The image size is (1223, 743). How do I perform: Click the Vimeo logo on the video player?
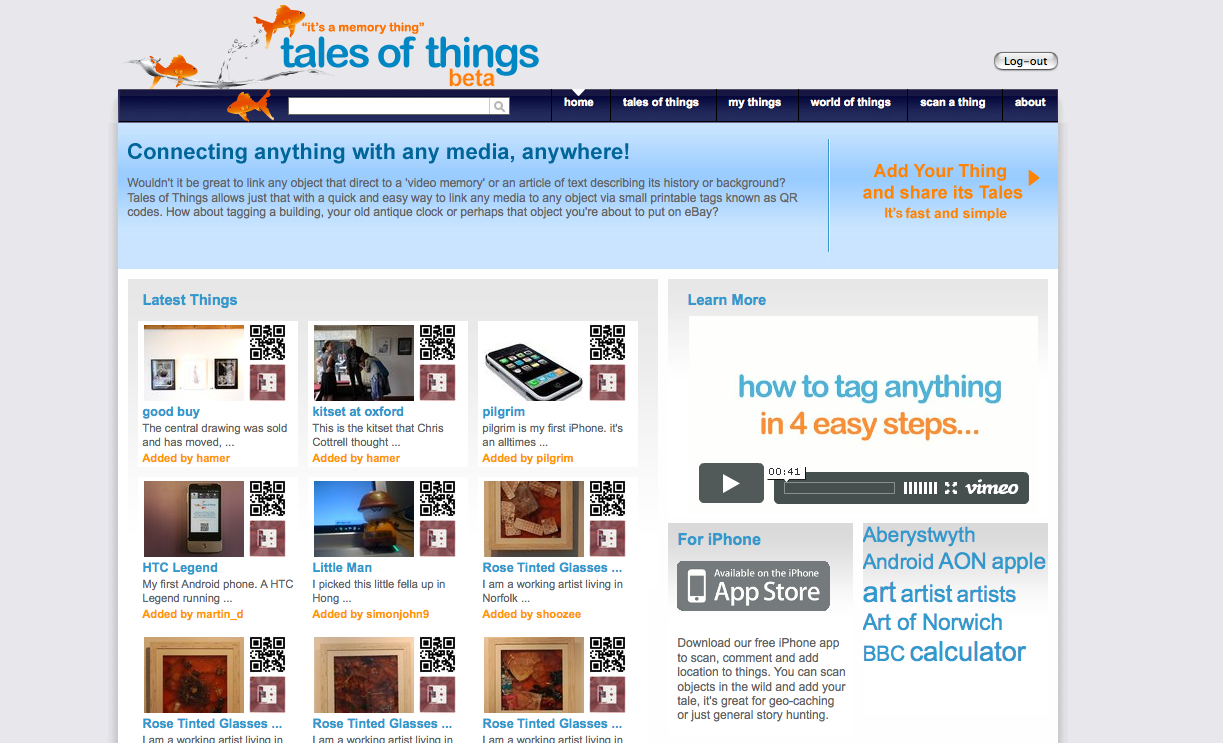point(992,488)
